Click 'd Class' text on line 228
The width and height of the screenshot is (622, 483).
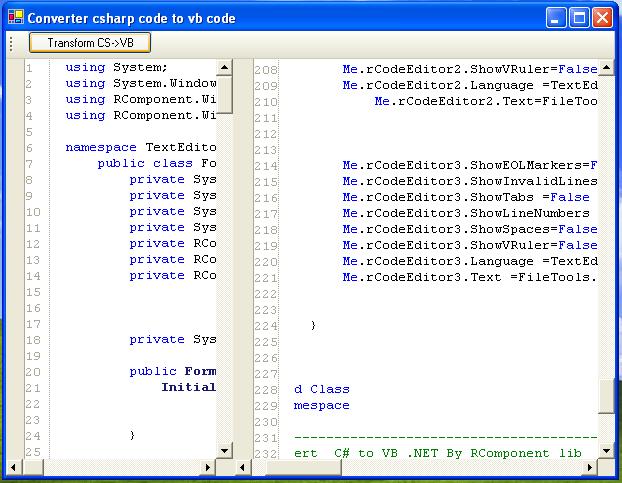point(322,389)
